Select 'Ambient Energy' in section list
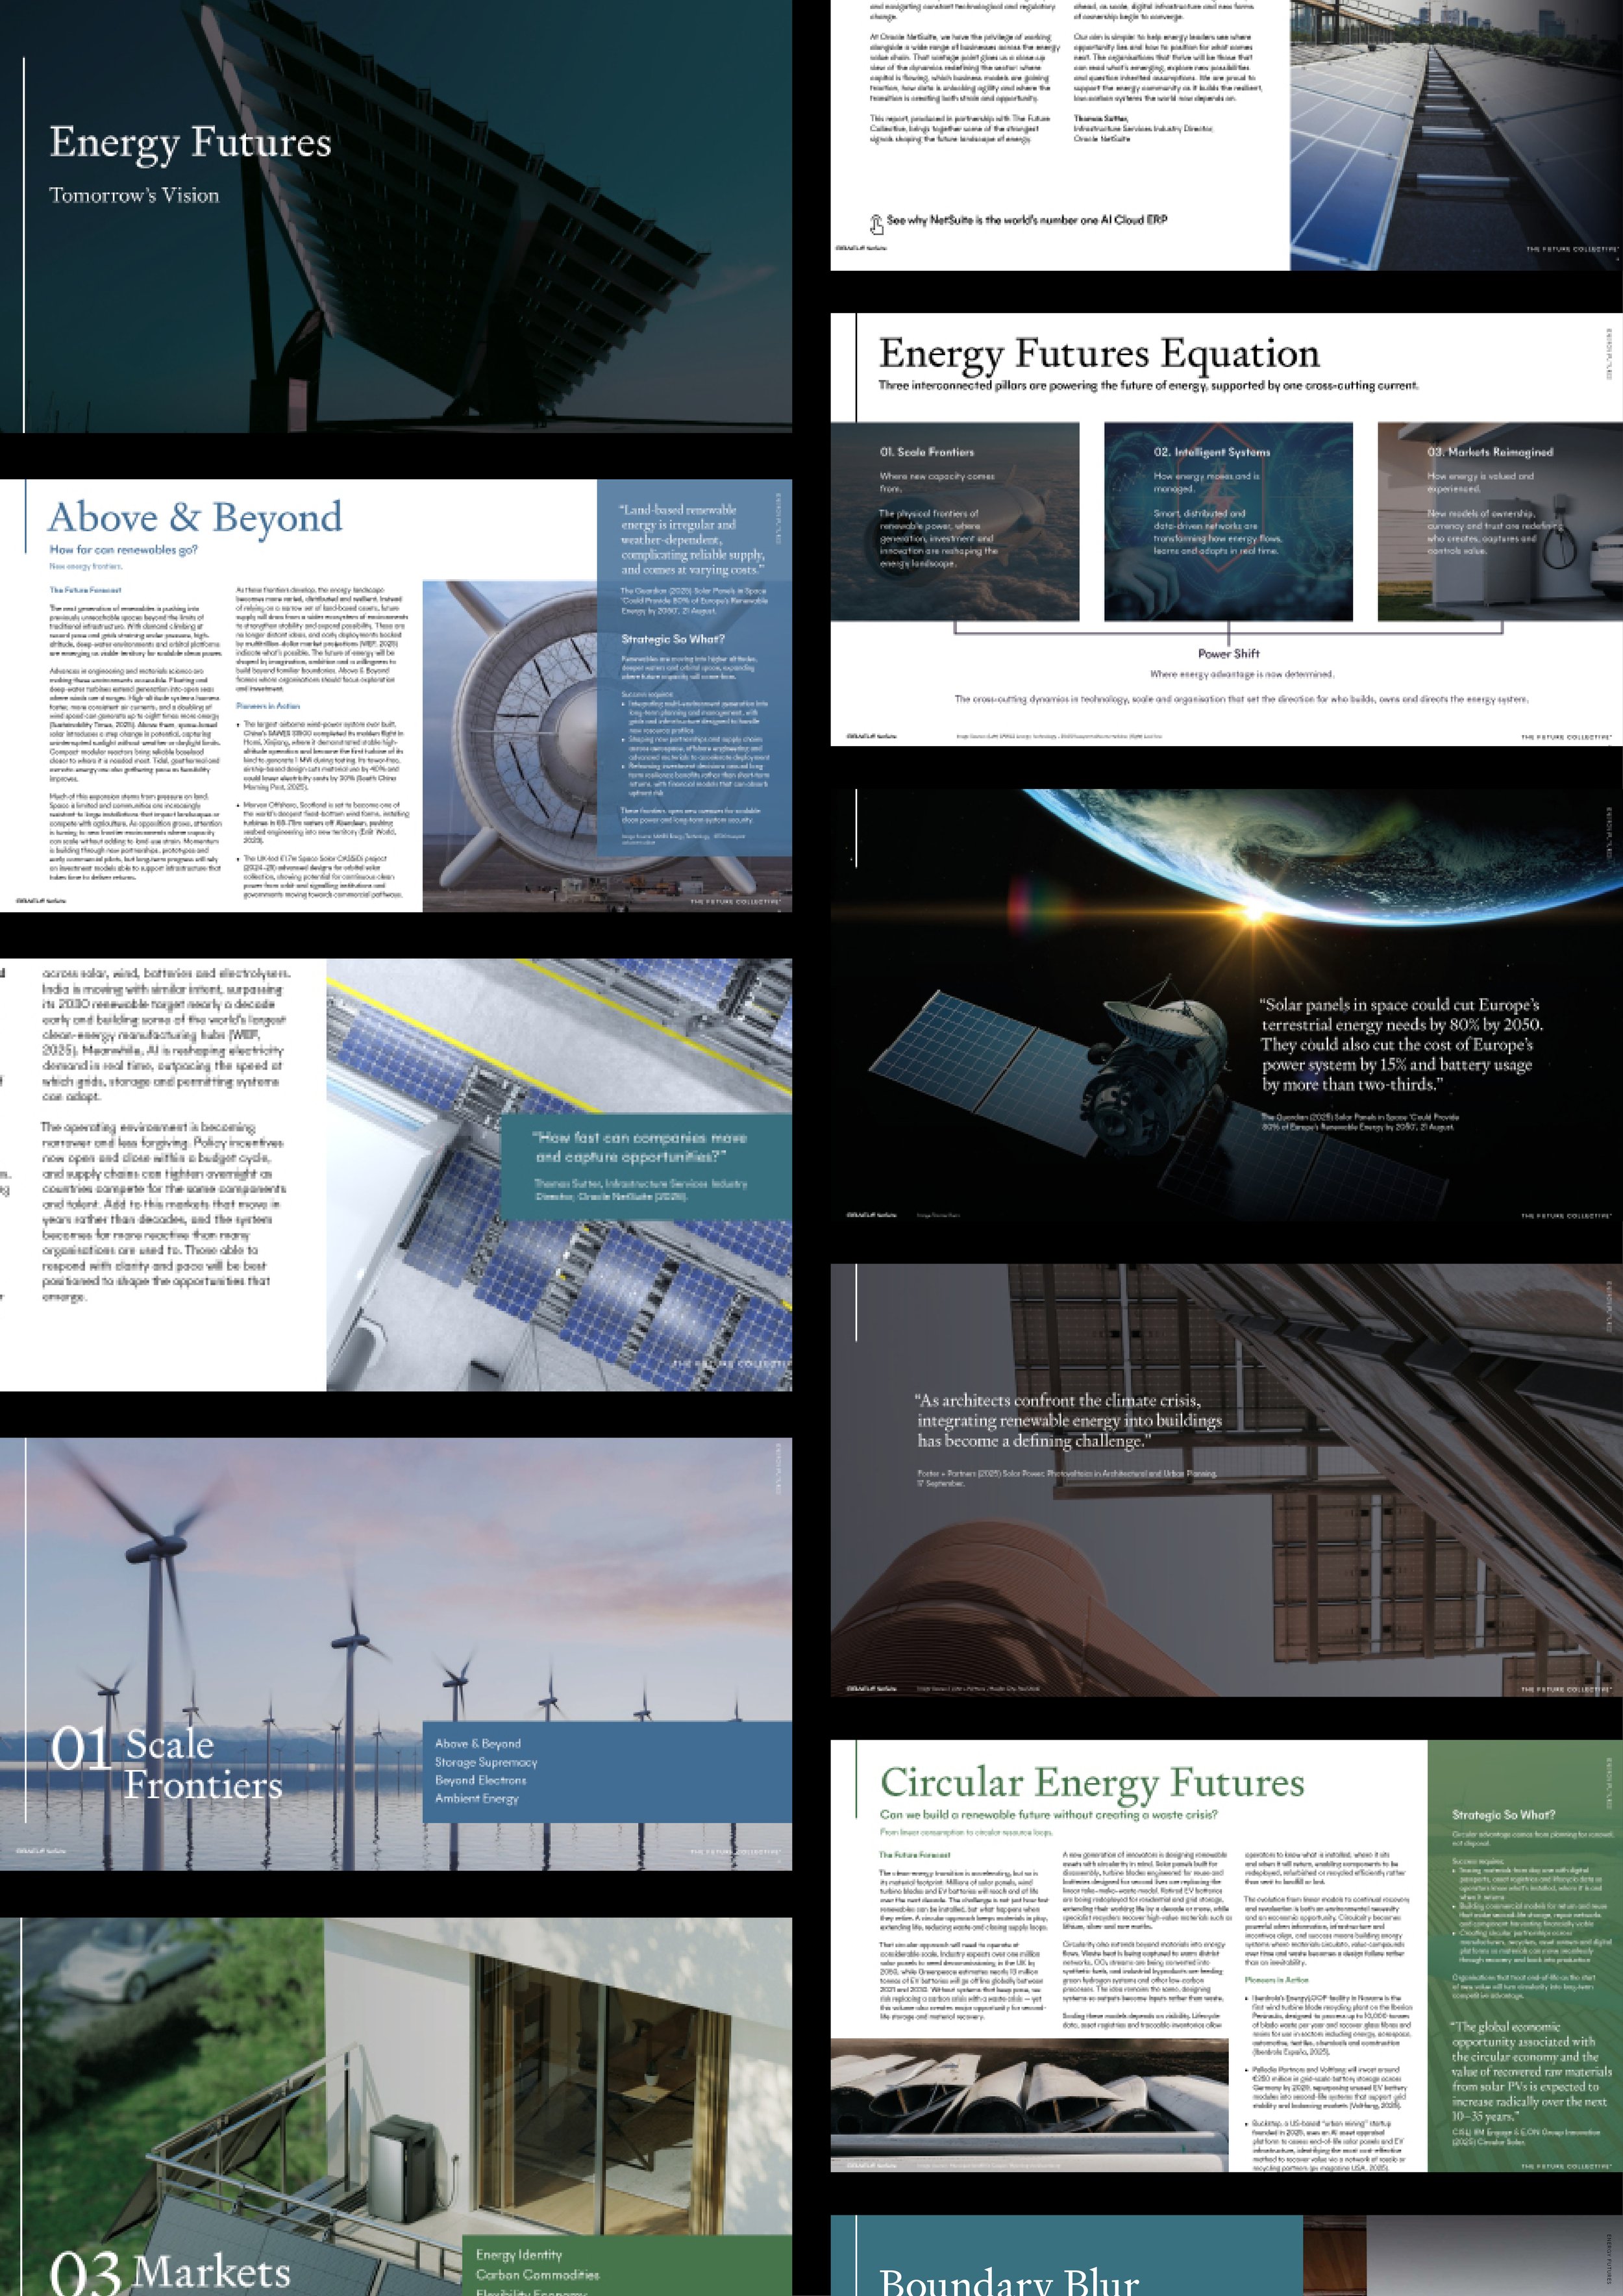1623x2296 pixels. (477, 1798)
